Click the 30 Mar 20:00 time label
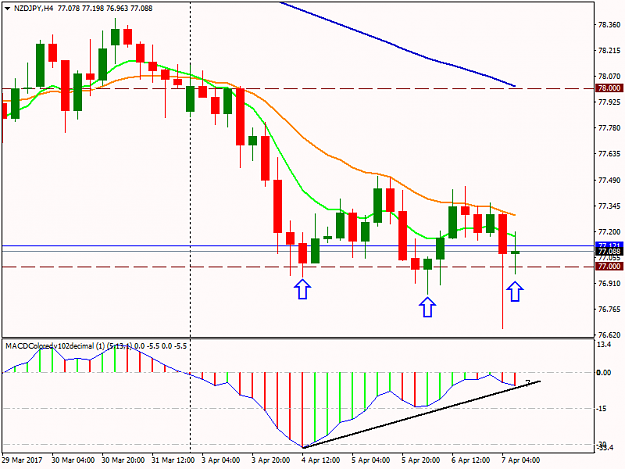625x469 pixels. (x=123, y=460)
